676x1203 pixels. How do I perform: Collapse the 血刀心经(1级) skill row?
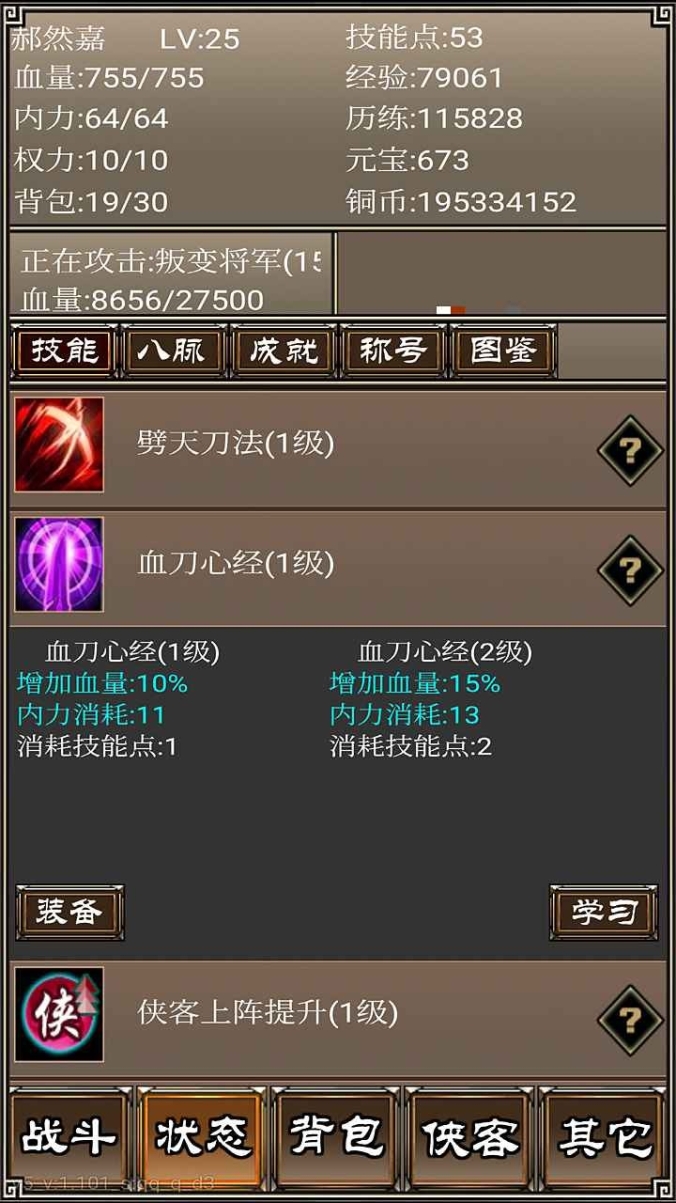(338, 564)
